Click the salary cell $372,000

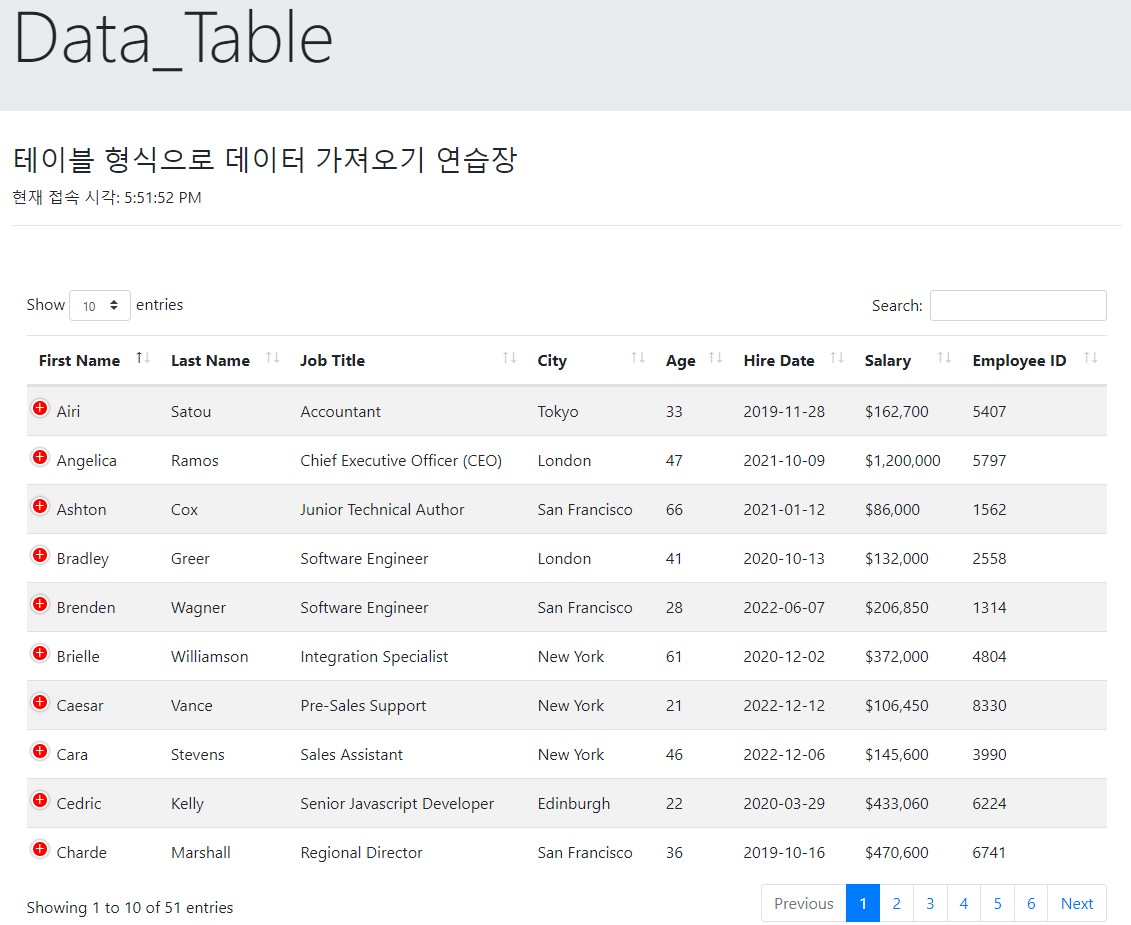897,657
